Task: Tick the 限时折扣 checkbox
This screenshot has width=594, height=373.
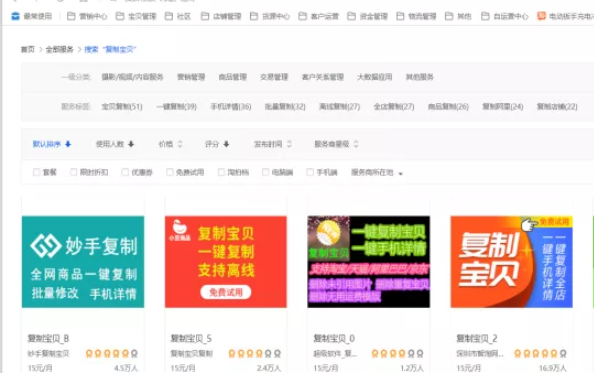Action: coord(73,172)
